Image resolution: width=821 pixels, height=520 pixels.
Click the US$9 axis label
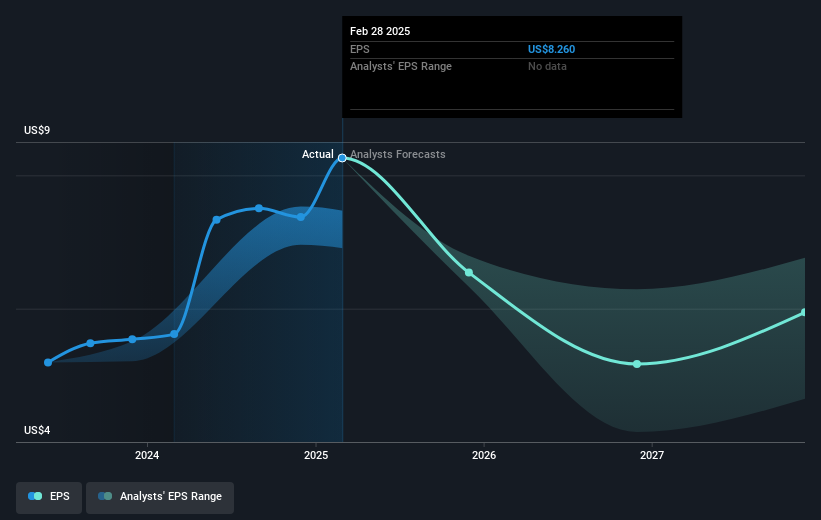pyautogui.click(x=37, y=130)
